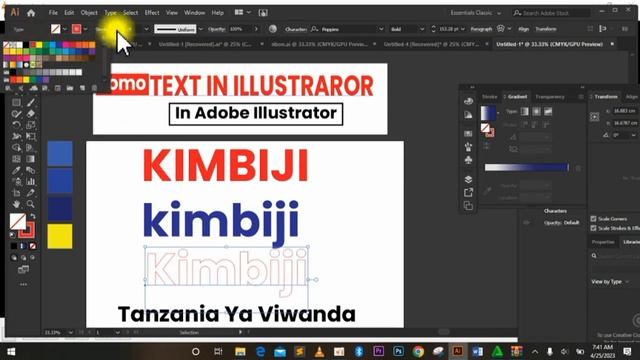Switch to the Transparency panel tab
This screenshot has width=640, height=360.
coord(550,97)
